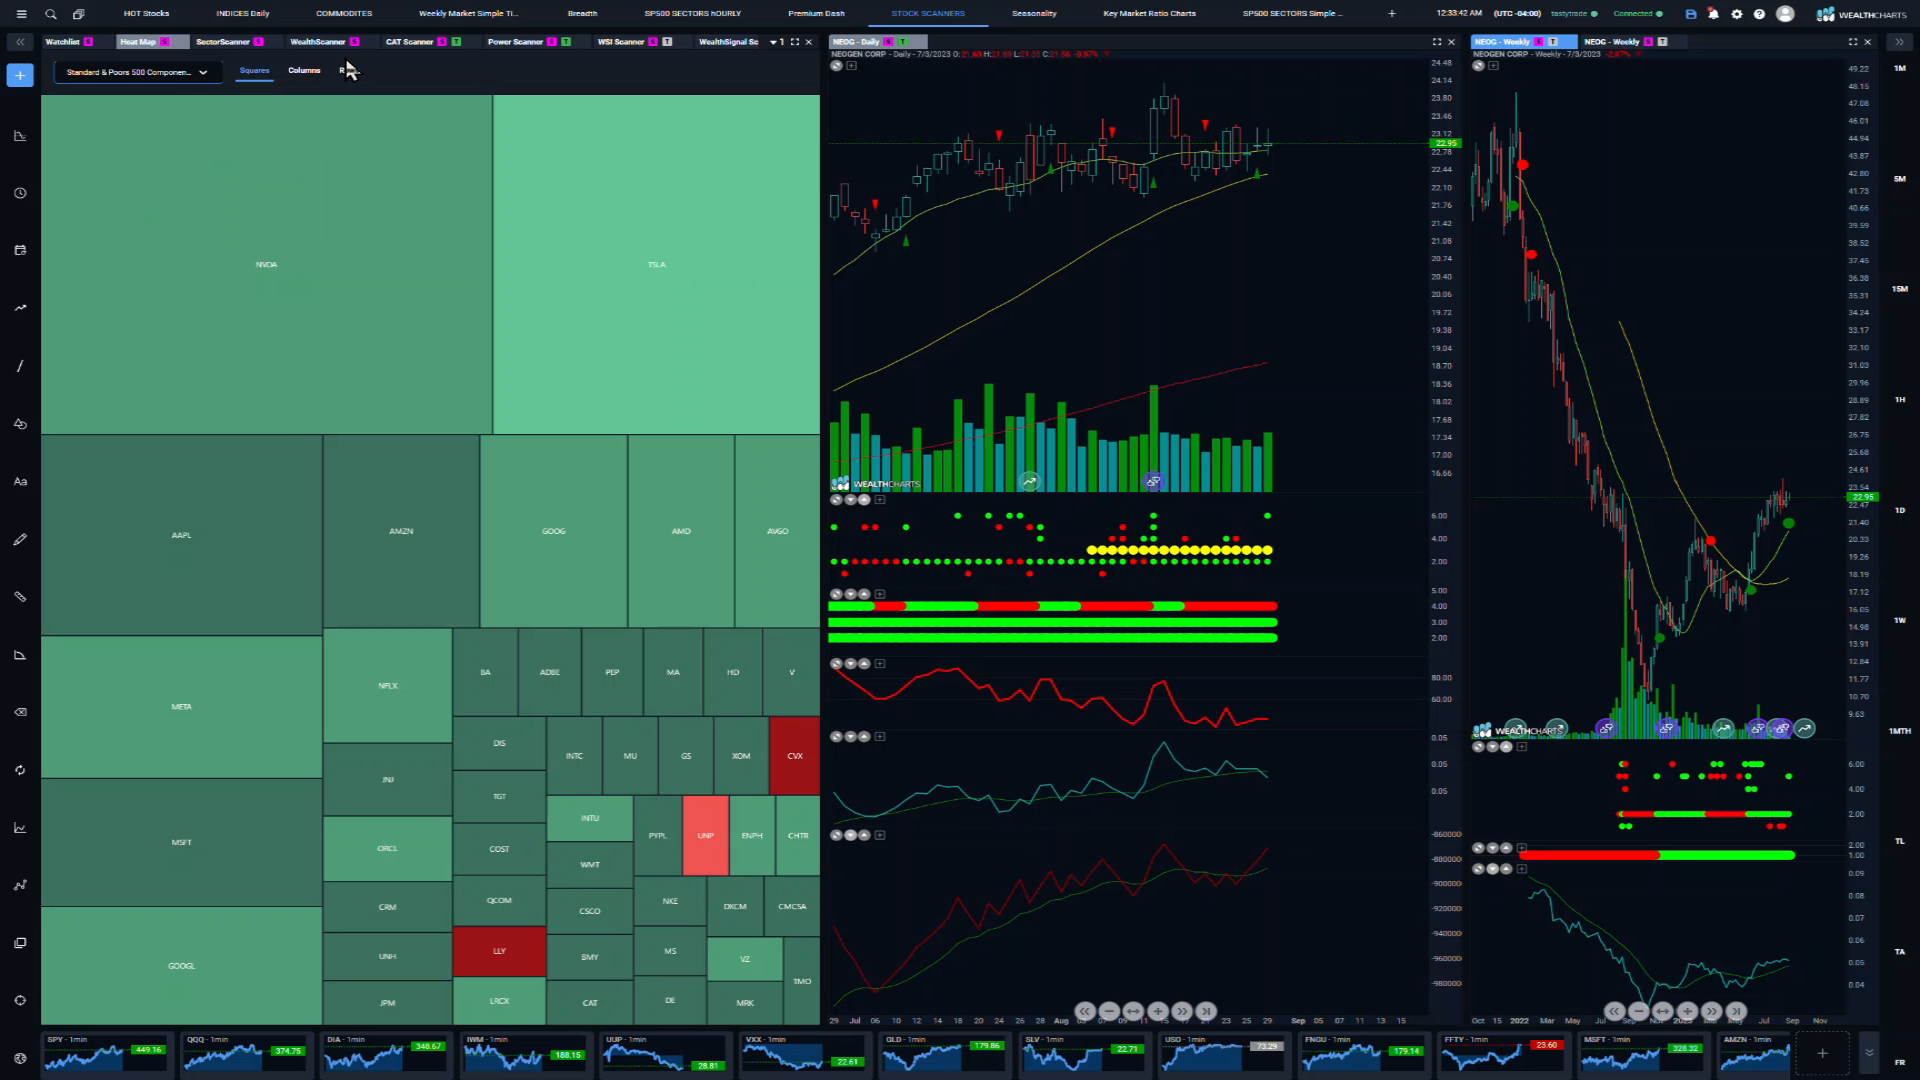Image resolution: width=1920 pixels, height=1080 pixels.
Task: Click the TSLA heat map tile
Action: [656, 265]
